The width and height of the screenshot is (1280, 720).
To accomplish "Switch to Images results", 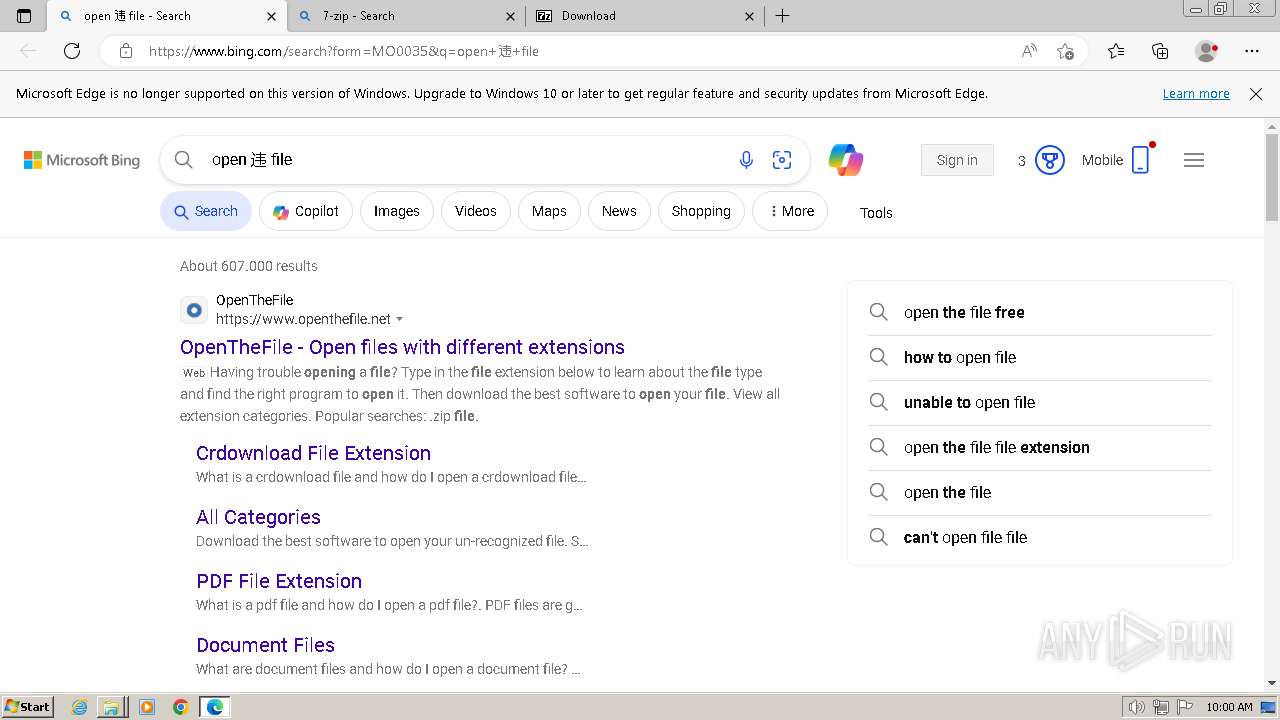I will coord(397,211).
